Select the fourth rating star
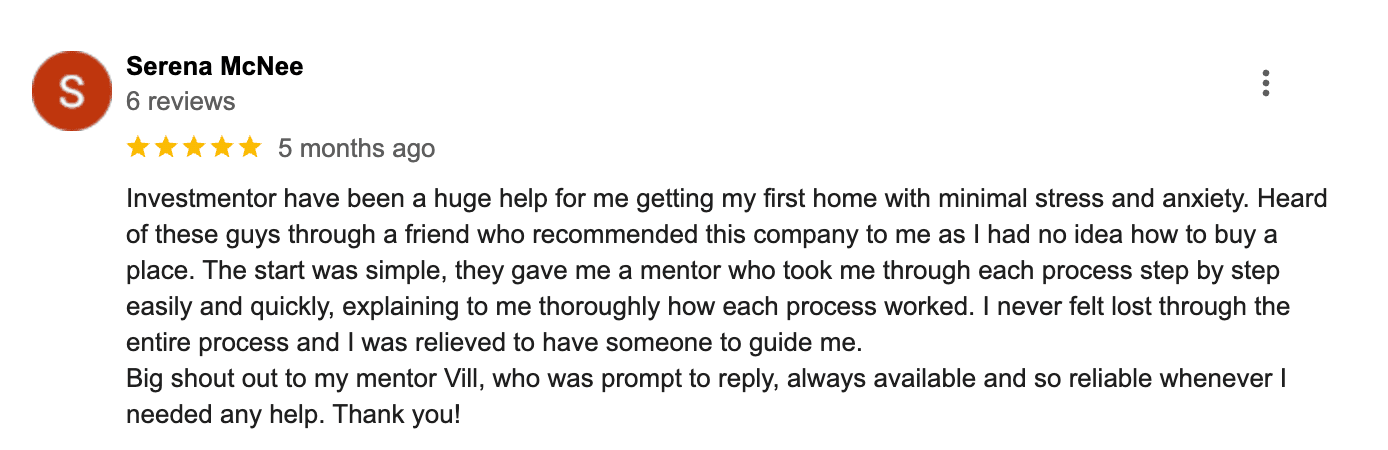 coord(222,148)
